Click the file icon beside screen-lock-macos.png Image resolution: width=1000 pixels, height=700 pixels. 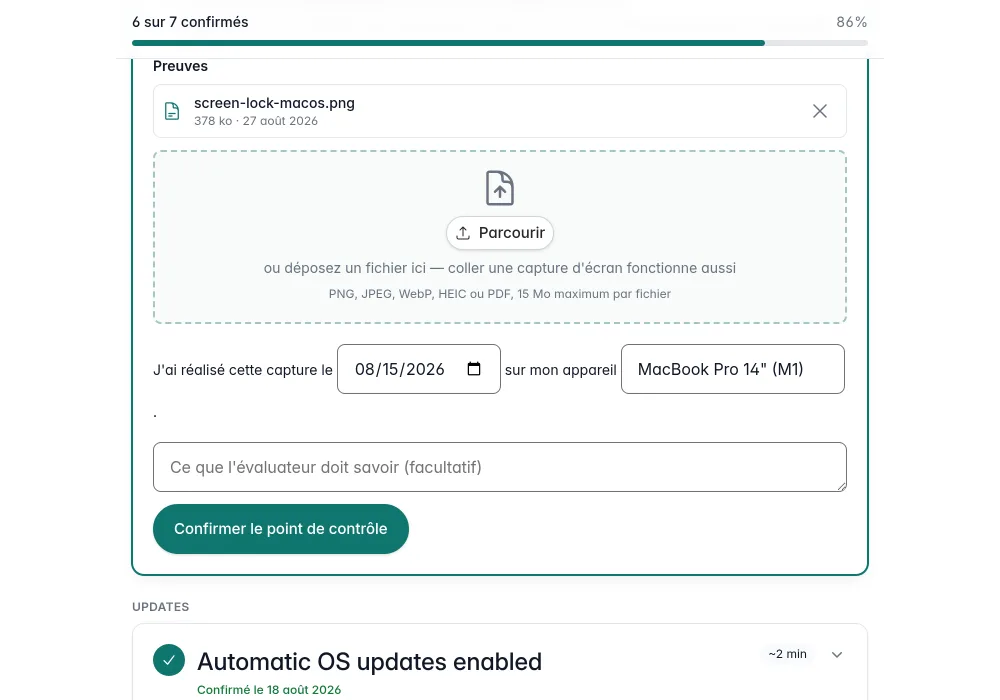pyautogui.click(x=172, y=111)
